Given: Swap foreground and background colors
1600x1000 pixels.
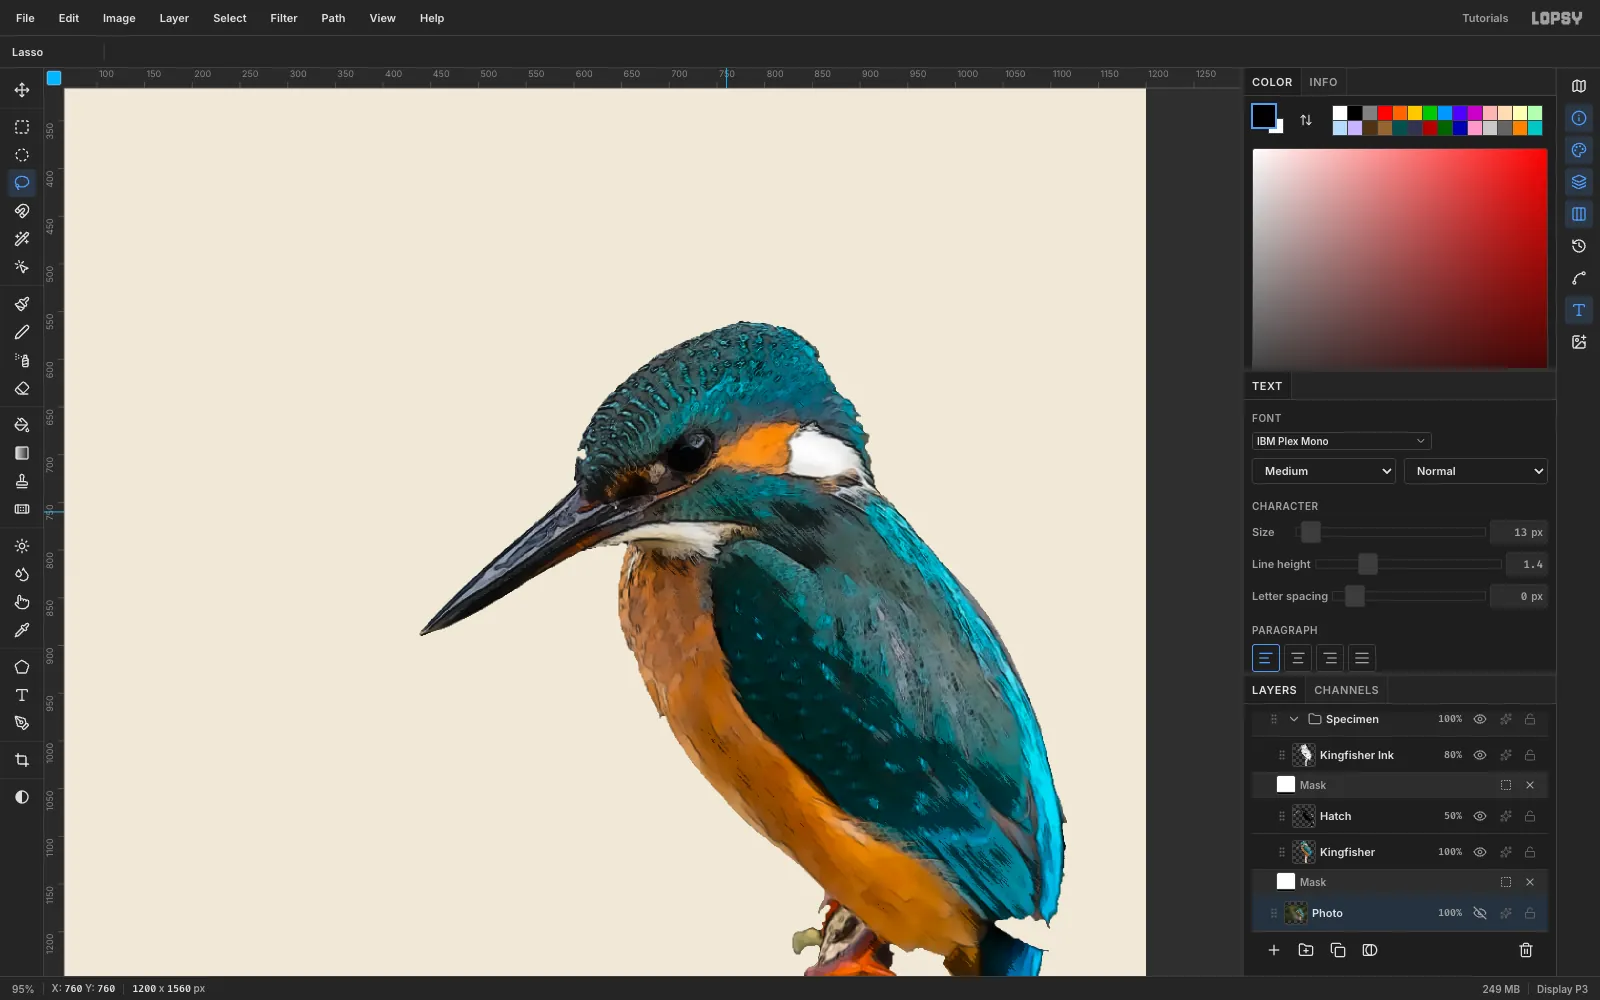Looking at the screenshot, I should click(1306, 120).
